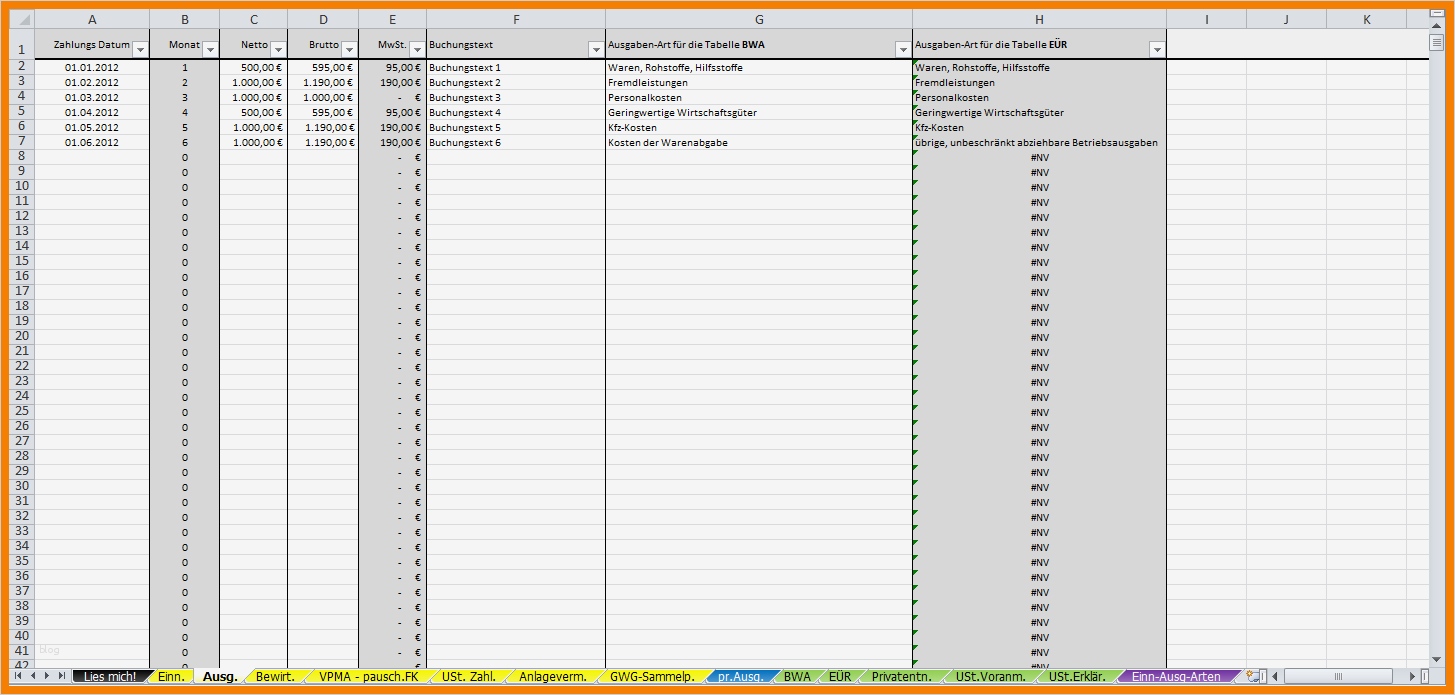This screenshot has height=695, width=1455.
Task: Select column header G
Action: pyautogui.click(x=759, y=18)
